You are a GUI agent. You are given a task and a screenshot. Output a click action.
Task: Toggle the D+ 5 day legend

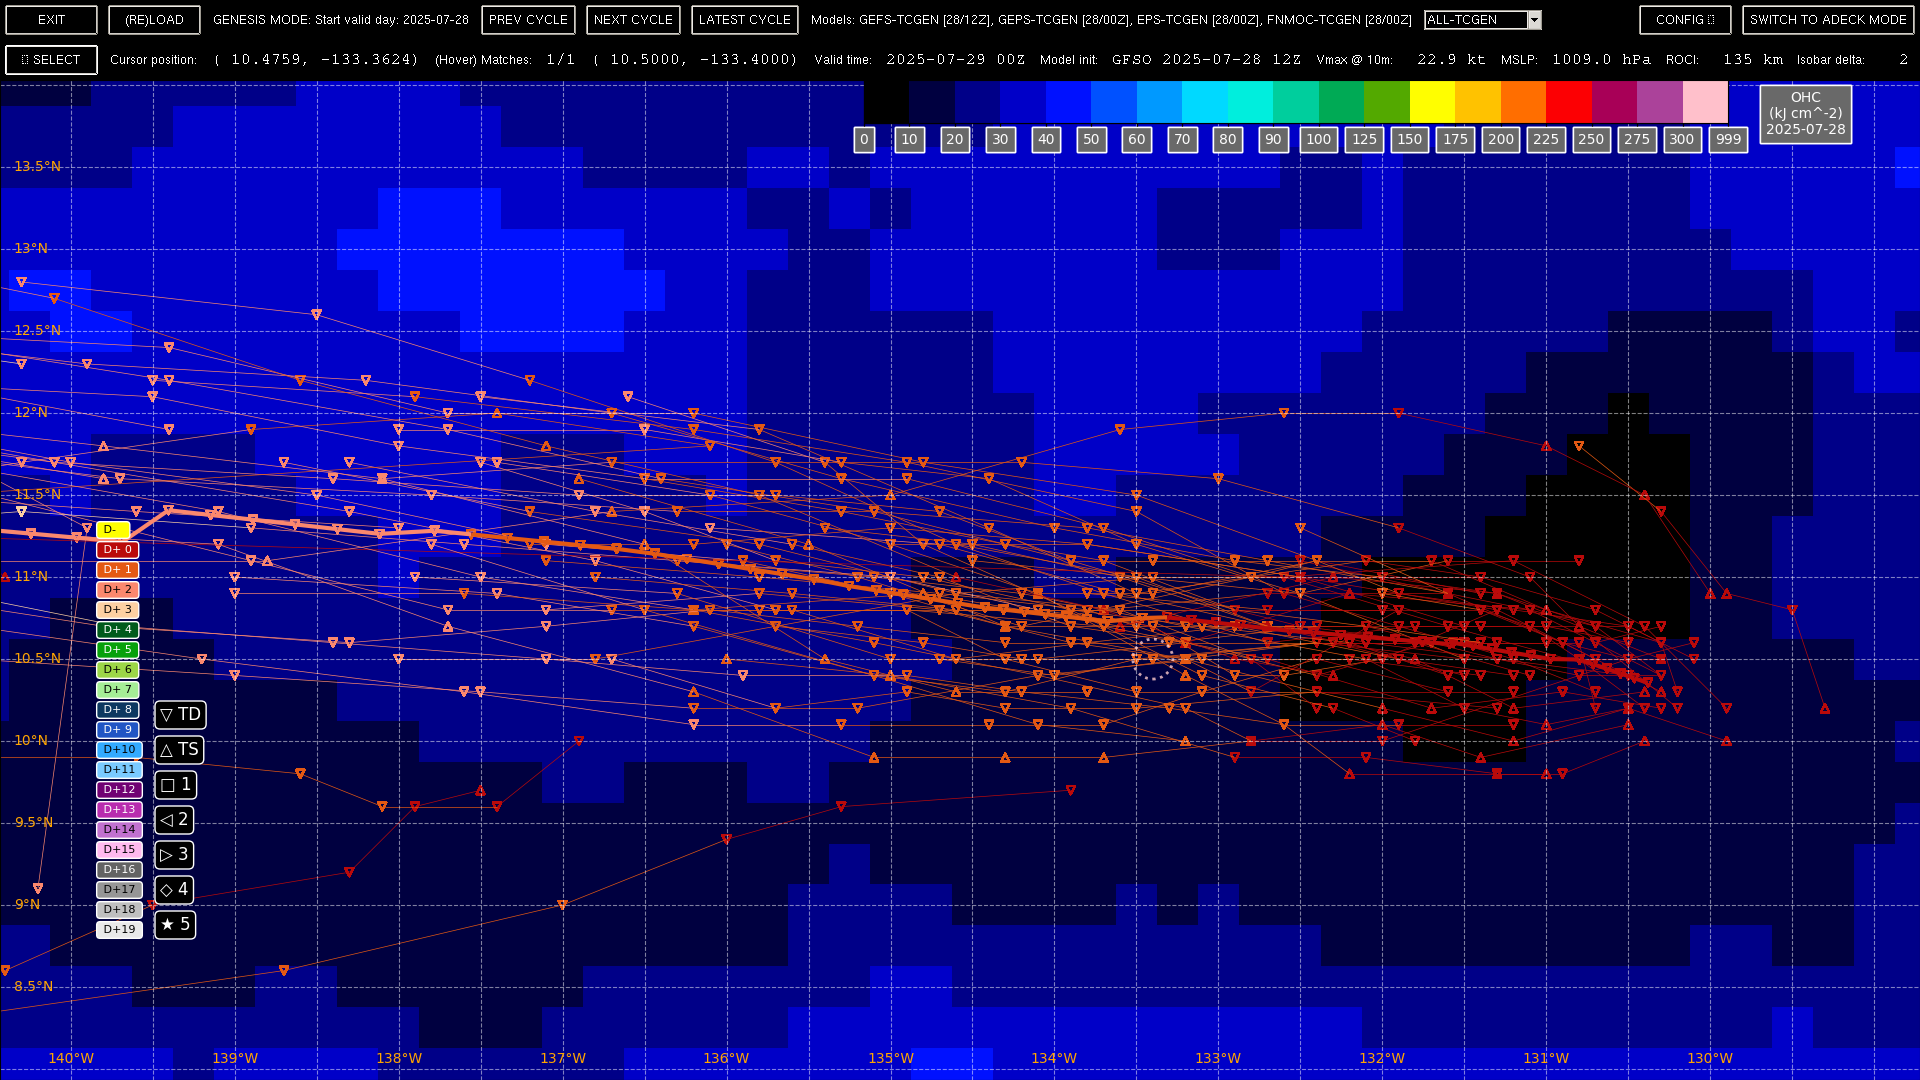[118, 650]
